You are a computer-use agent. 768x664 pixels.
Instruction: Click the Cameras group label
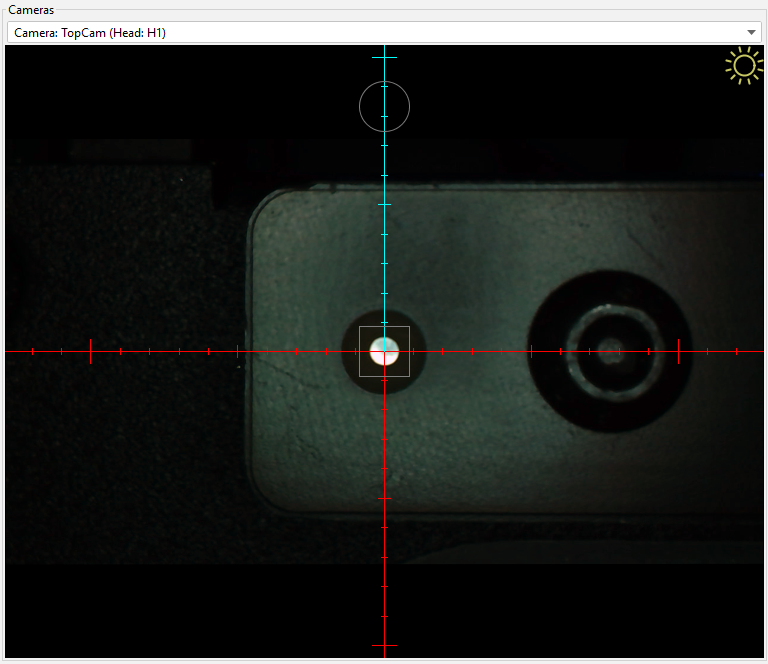pos(31,9)
